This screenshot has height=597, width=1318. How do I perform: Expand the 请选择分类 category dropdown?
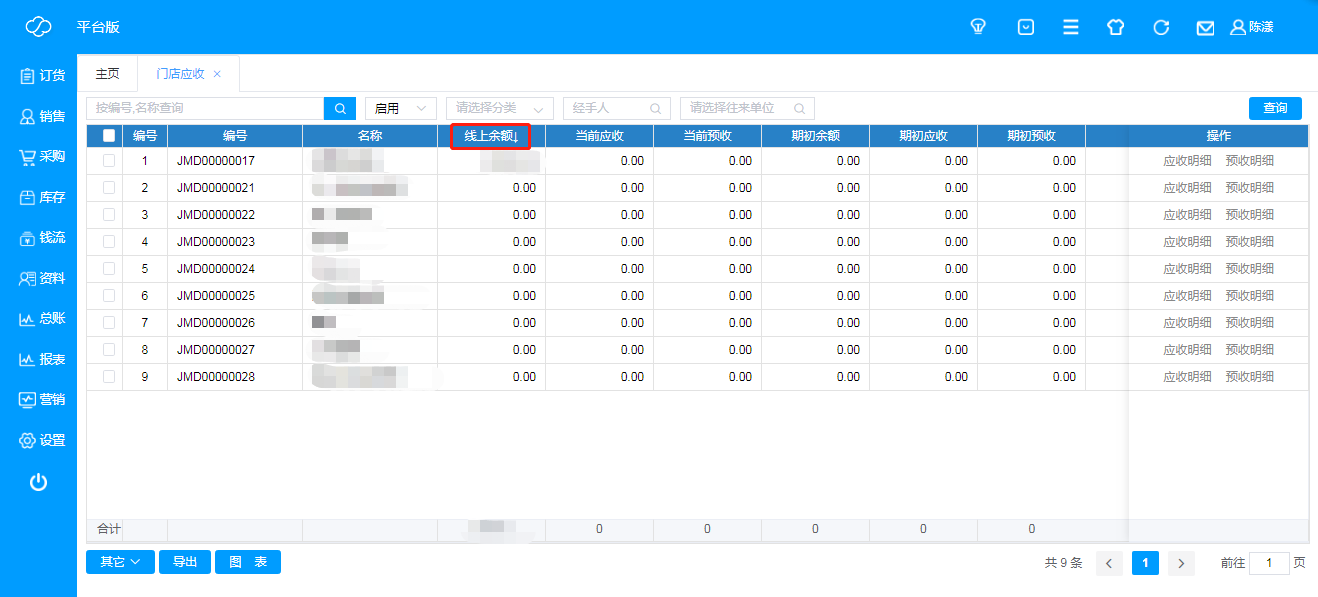[499, 108]
